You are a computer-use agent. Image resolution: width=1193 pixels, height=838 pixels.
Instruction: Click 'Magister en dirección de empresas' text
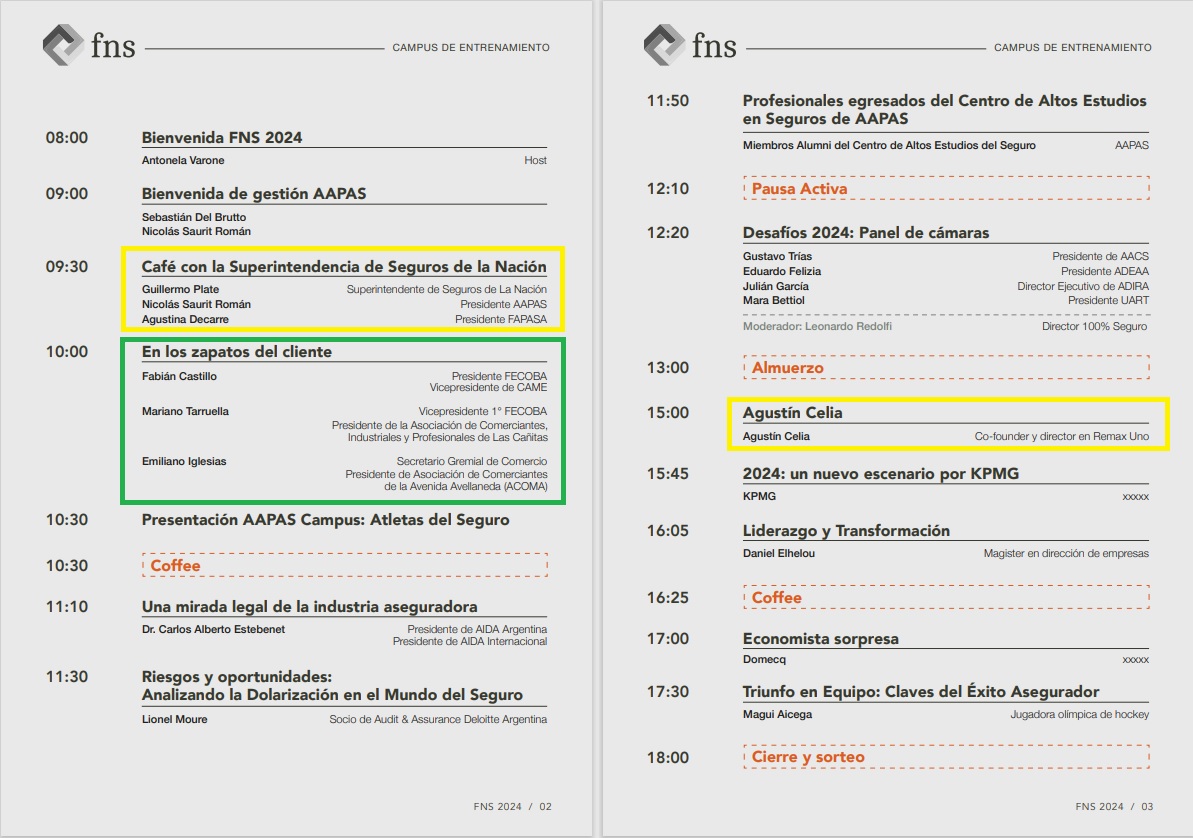[1066, 553]
